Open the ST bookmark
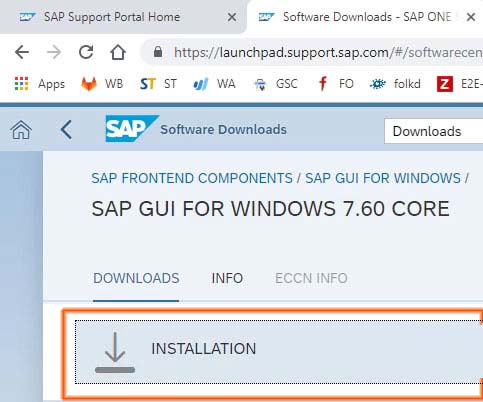 click(x=158, y=84)
